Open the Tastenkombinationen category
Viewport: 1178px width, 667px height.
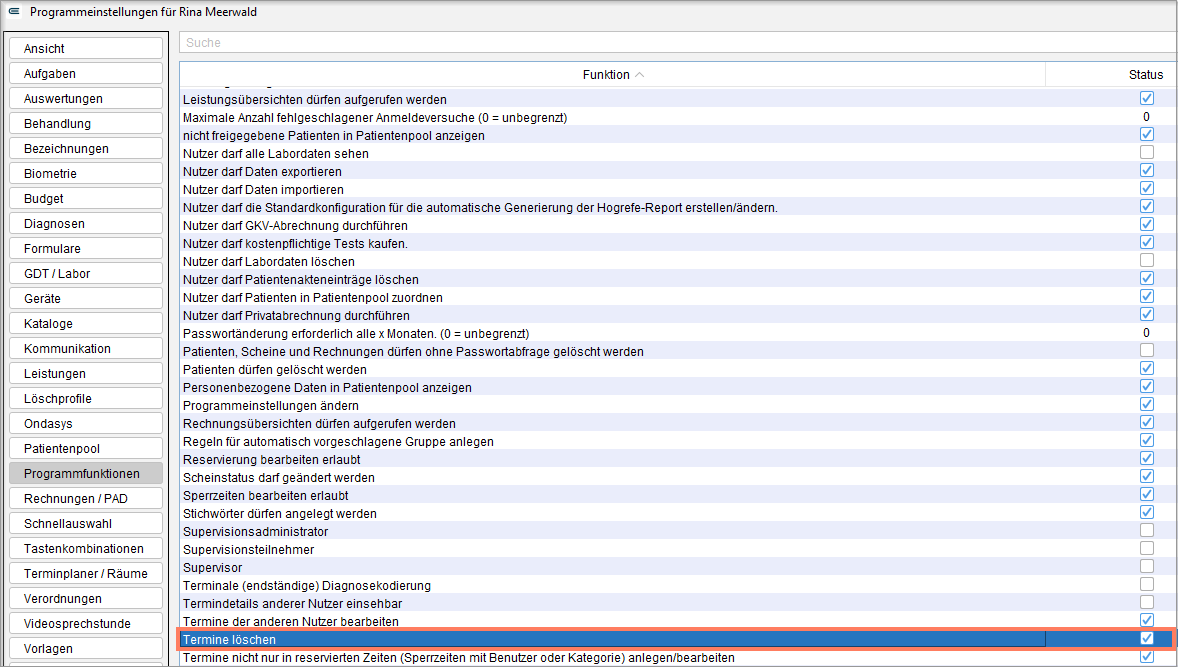(86, 548)
